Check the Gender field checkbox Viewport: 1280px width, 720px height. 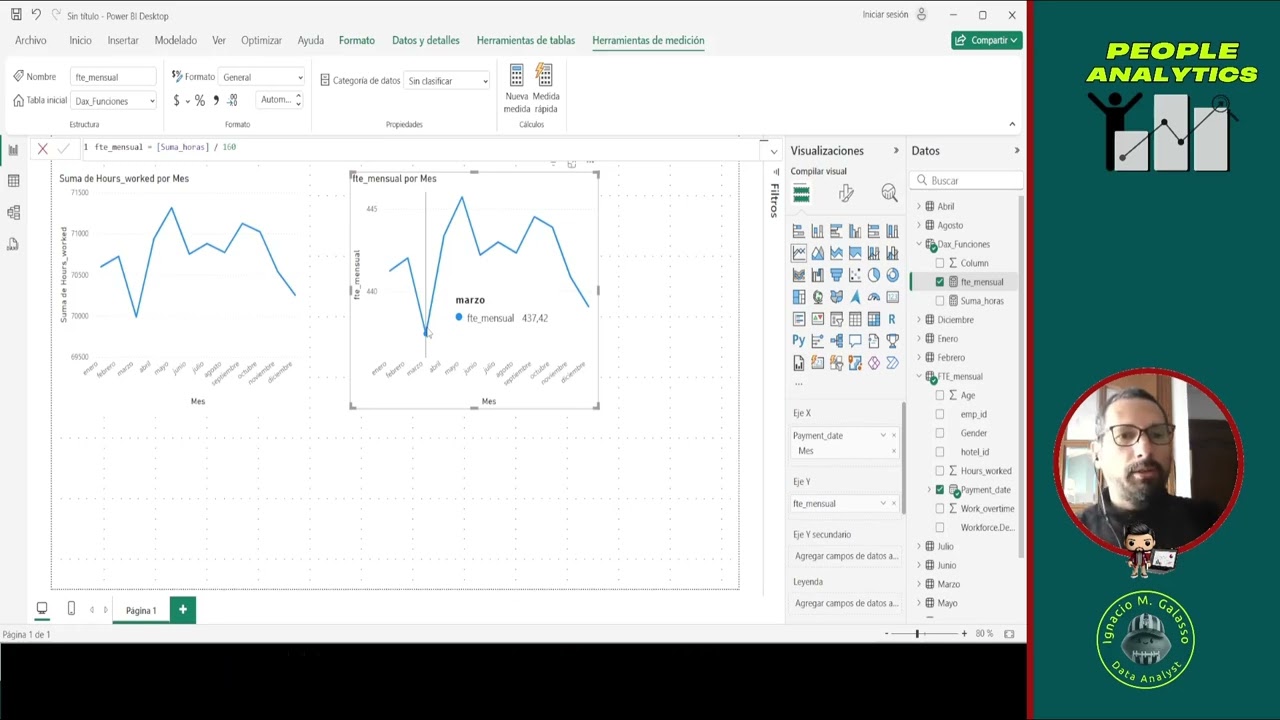pyautogui.click(x=939, y=433)
